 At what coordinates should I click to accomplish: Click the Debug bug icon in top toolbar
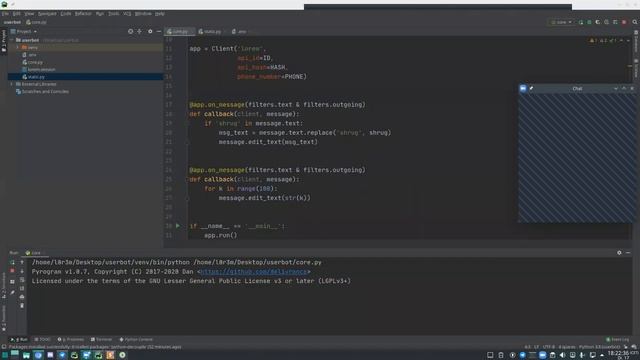[x=589, y=22]
